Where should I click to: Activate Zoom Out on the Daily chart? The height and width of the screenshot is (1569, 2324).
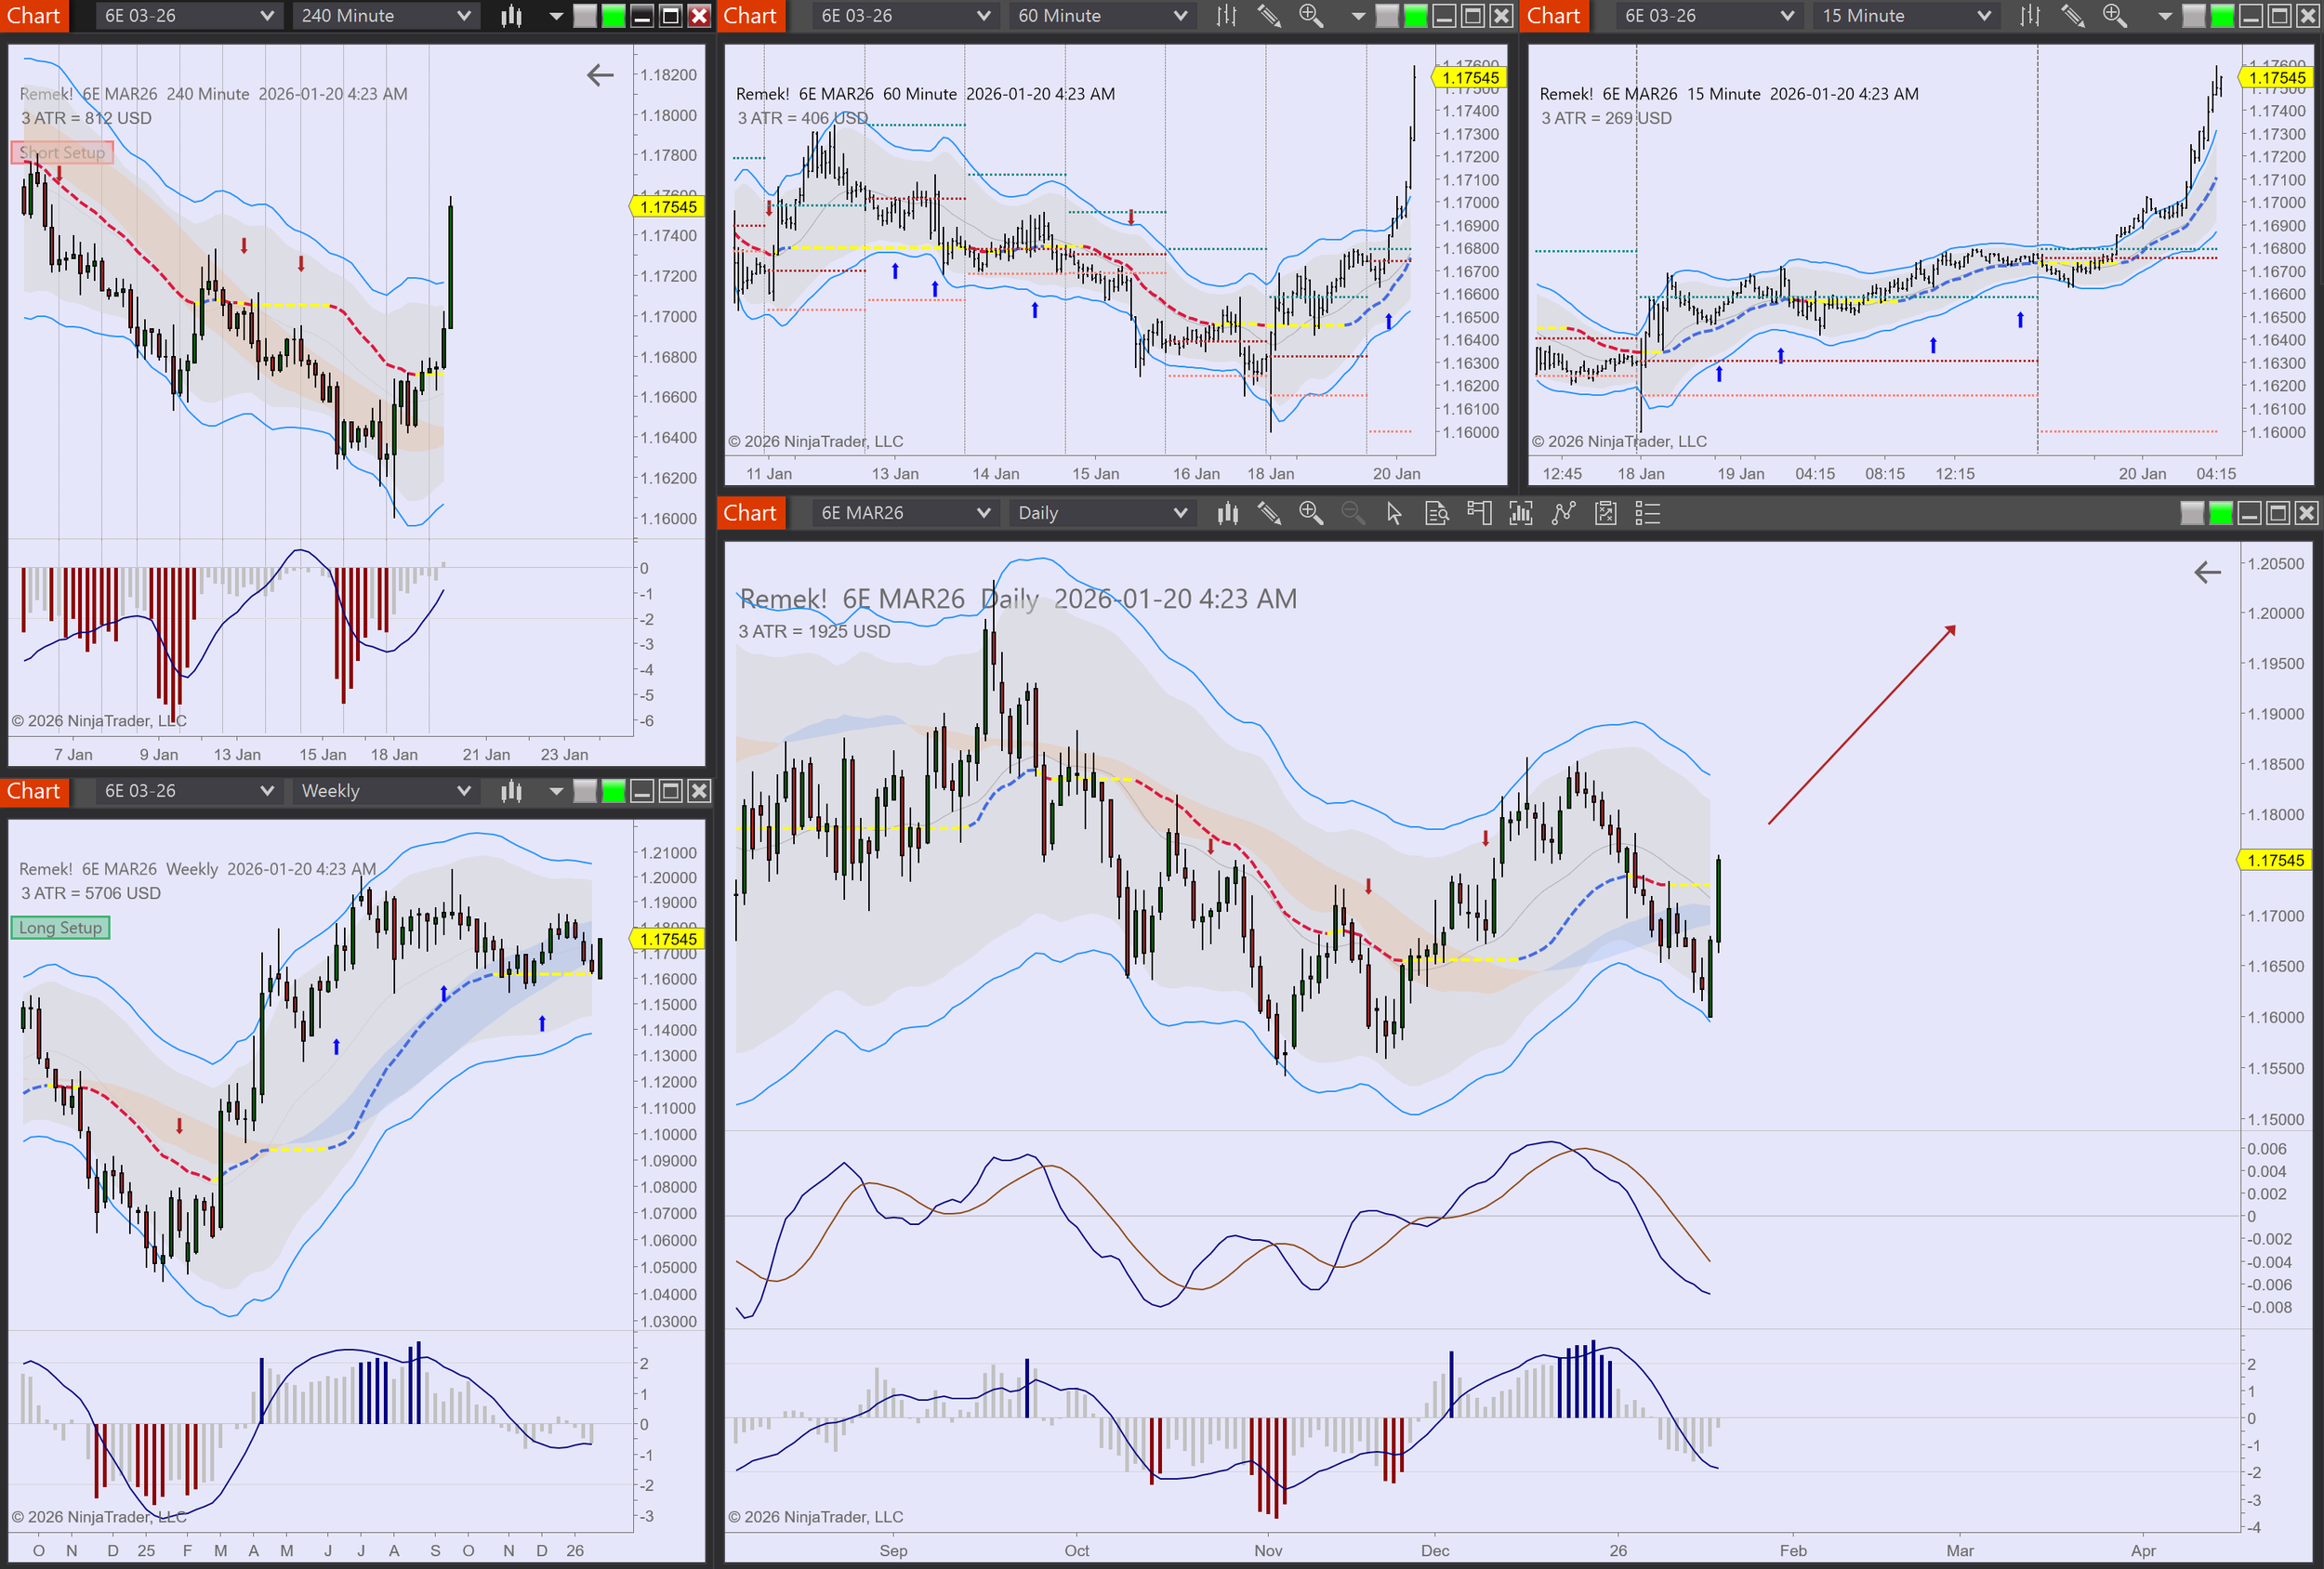coord(1353,513)
